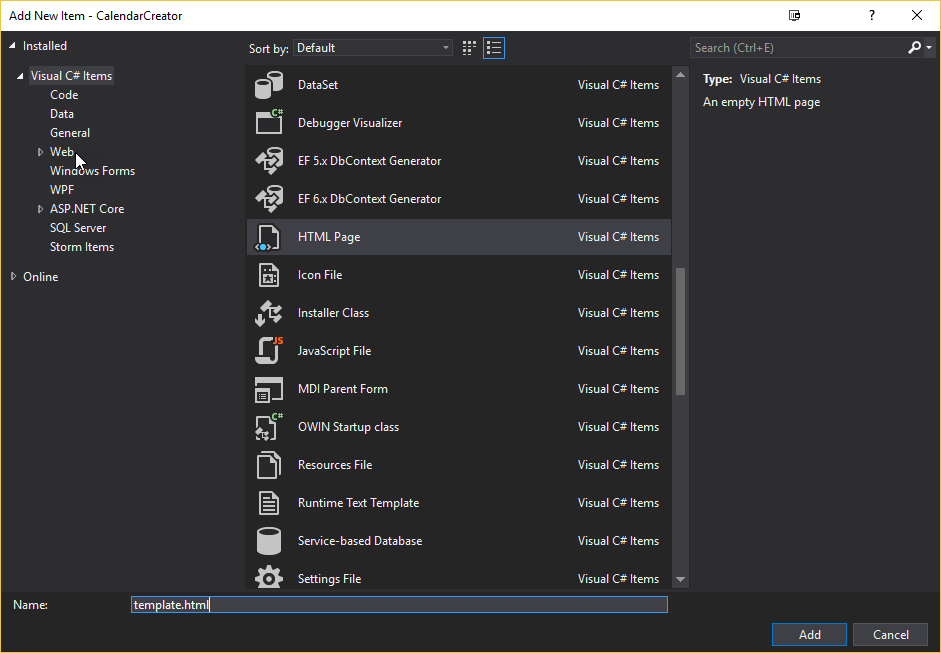Select the Windows Forms category
Viewport: 941px width, 653px height.
point(92,171)
